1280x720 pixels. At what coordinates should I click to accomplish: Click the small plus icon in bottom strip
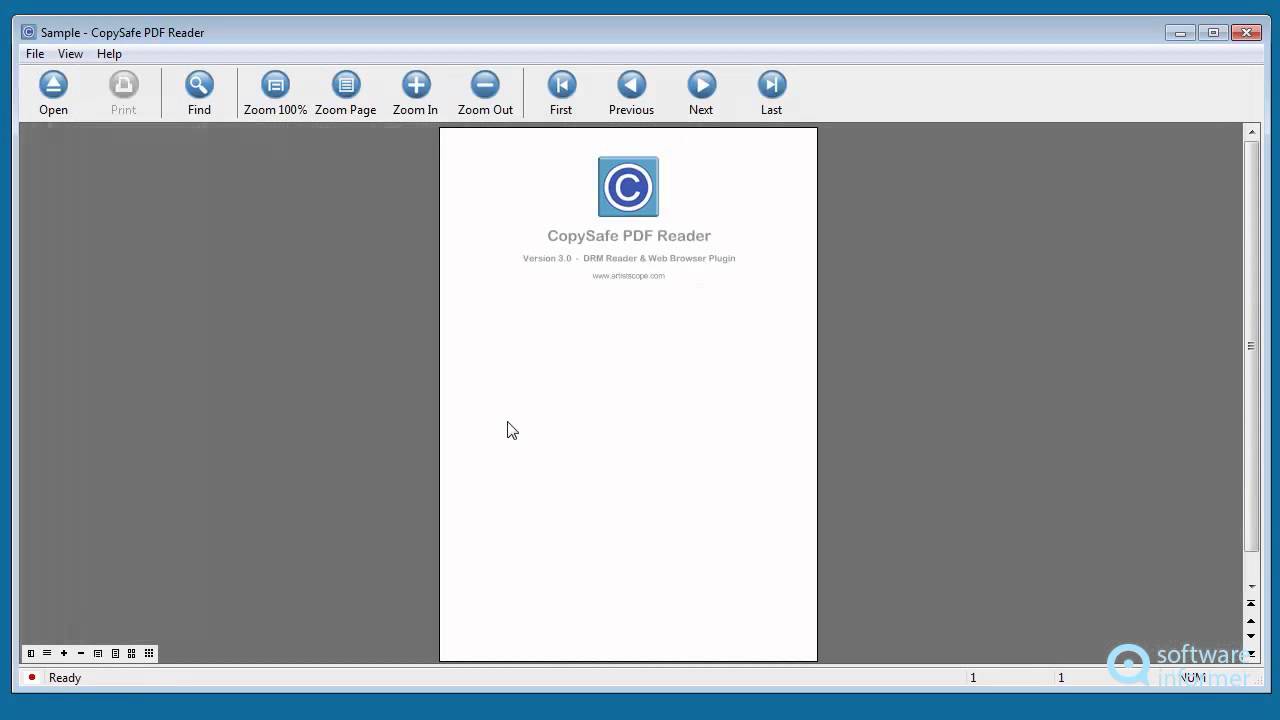click(64, 653)
